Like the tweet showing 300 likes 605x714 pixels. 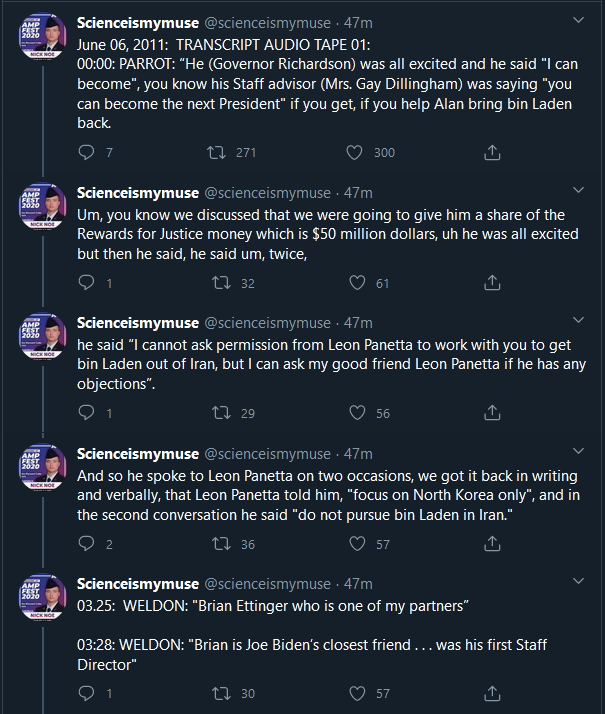click(x=355, y=152)
